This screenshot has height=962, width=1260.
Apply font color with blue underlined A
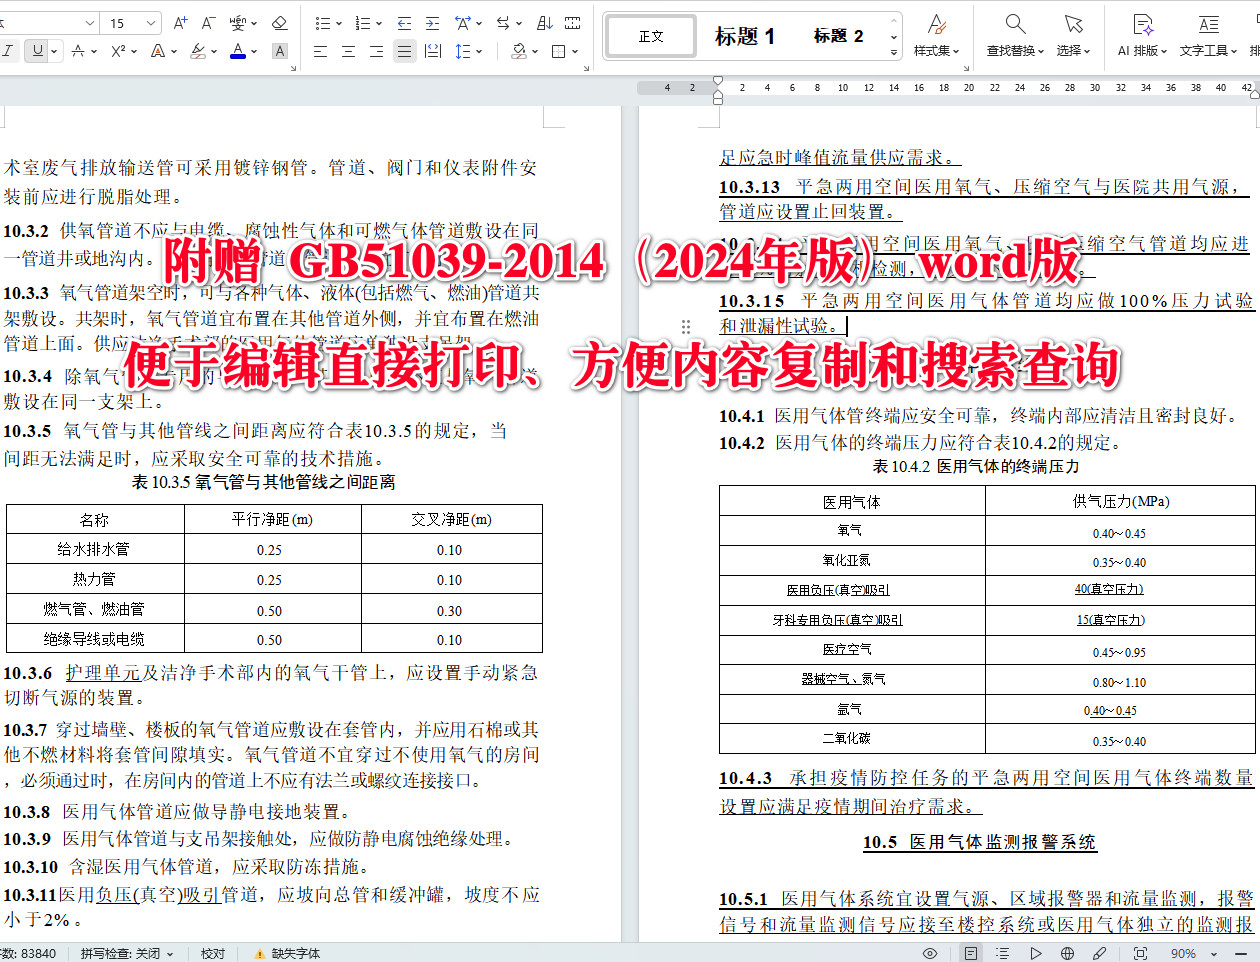(x=238, y=51)
